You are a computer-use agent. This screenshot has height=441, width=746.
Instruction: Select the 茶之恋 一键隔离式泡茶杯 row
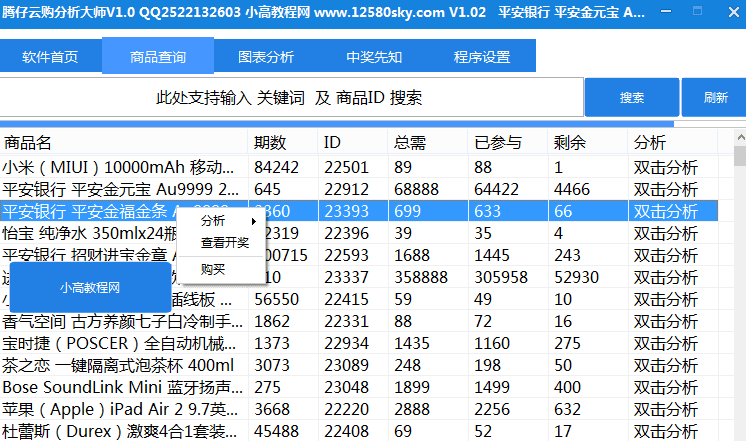click(359, 365)
